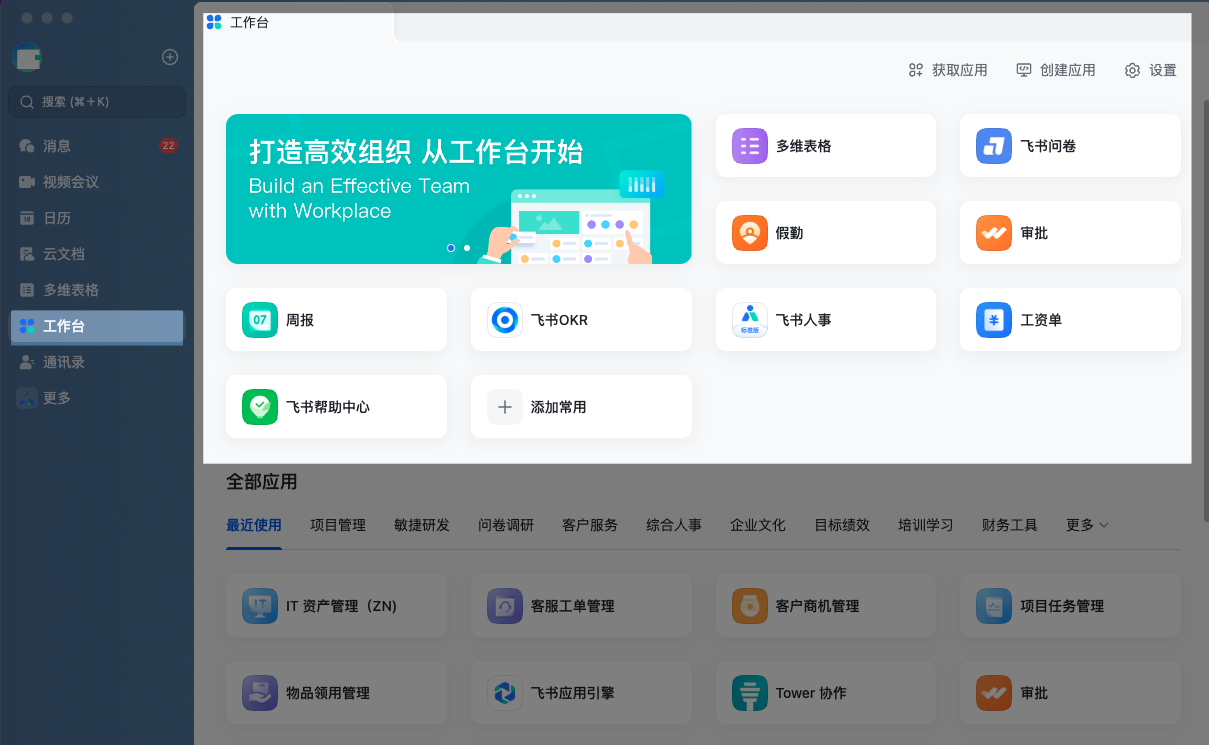Select the first carousel dot on the banner

tap(451, 247)
